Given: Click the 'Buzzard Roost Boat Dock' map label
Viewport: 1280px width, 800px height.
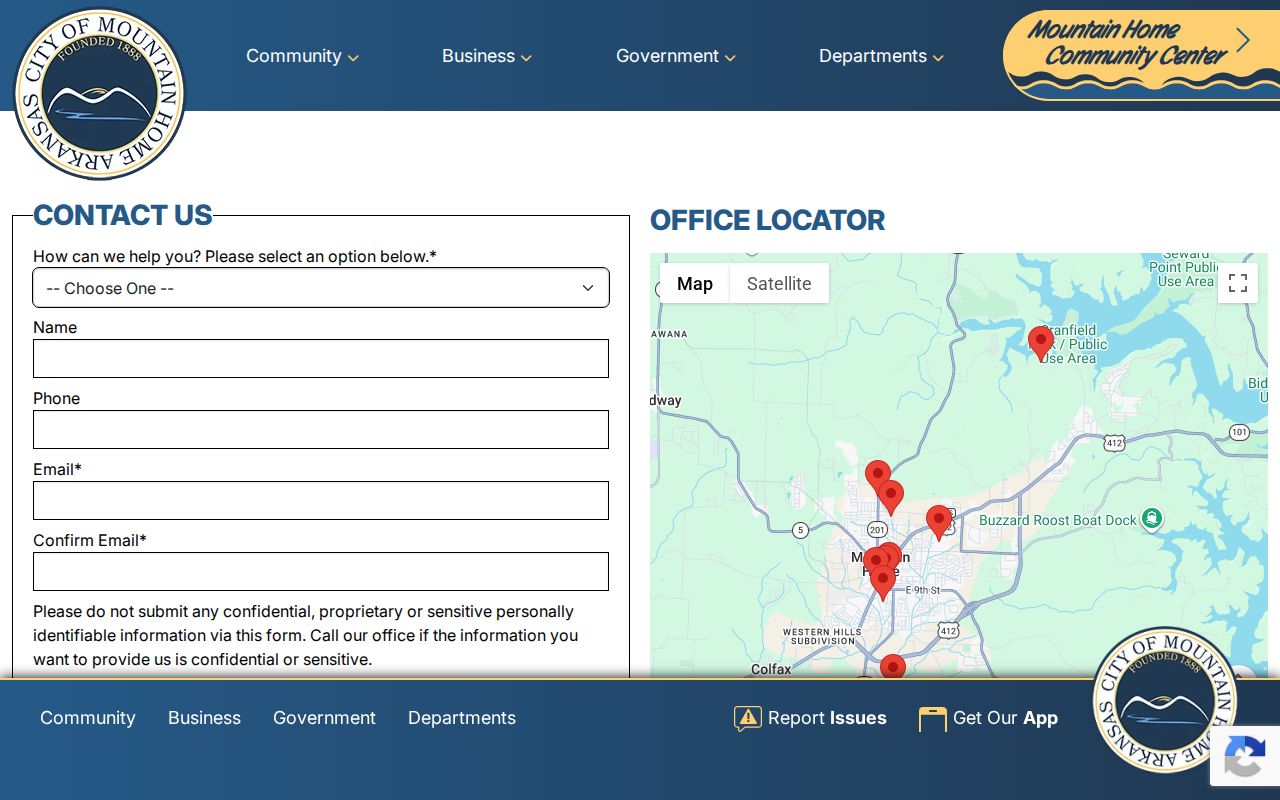Looking at the screenshot, I should click(1058, 520).
